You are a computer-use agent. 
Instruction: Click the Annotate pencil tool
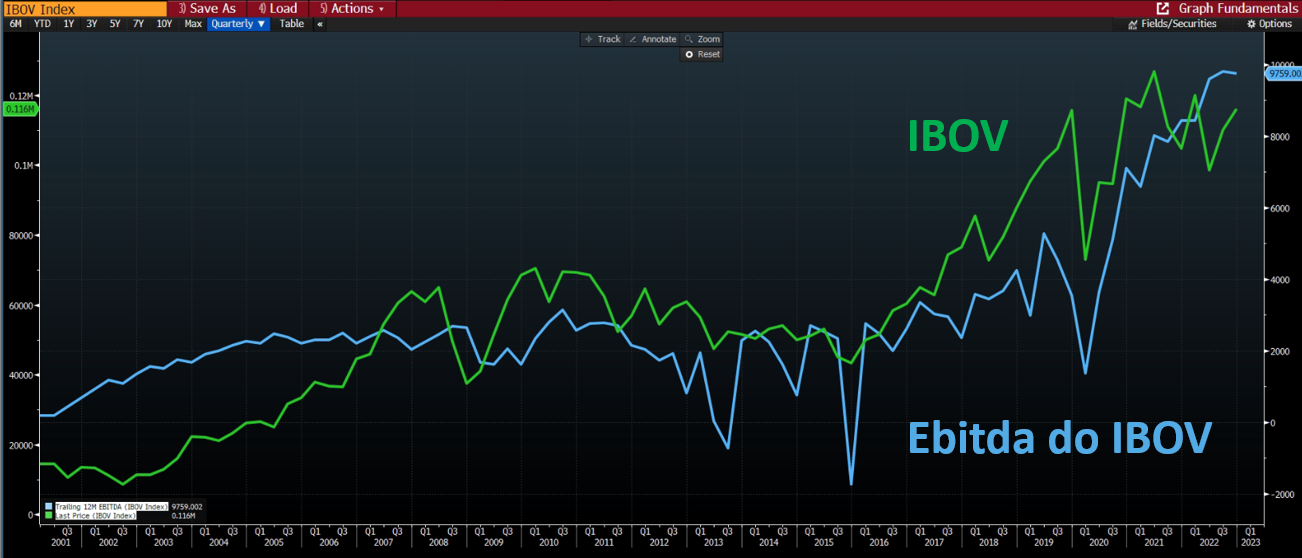(x=652, y=39)
